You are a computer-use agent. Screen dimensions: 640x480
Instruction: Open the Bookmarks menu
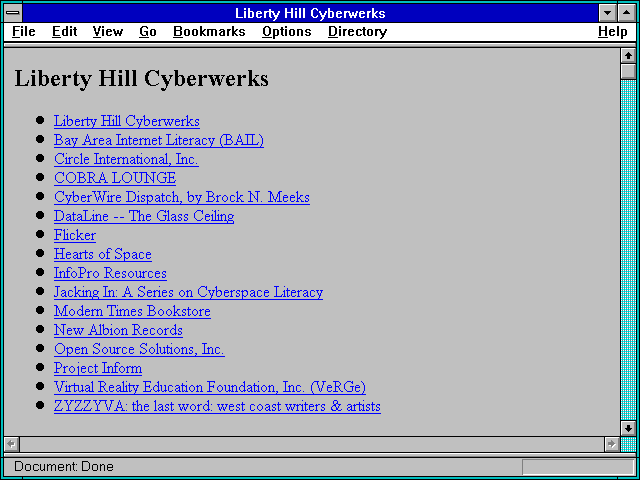point(209,32)
